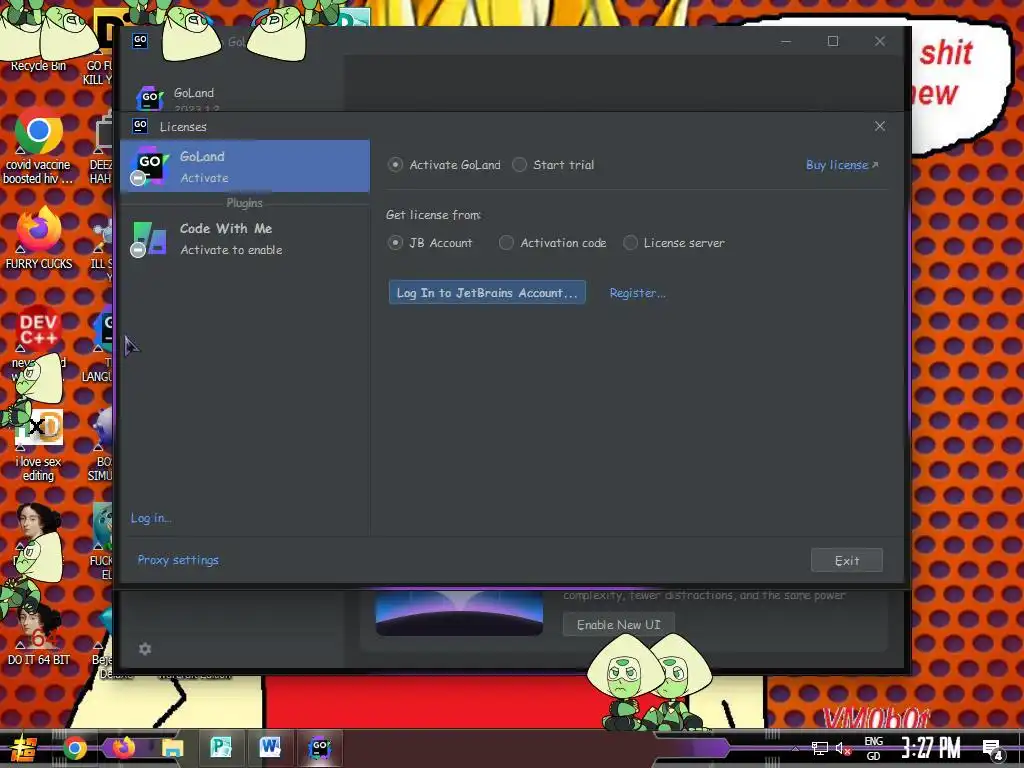Select Code With Me plugin entry
The height and width of the screenshot is (768, 1024).
point(245,238)
